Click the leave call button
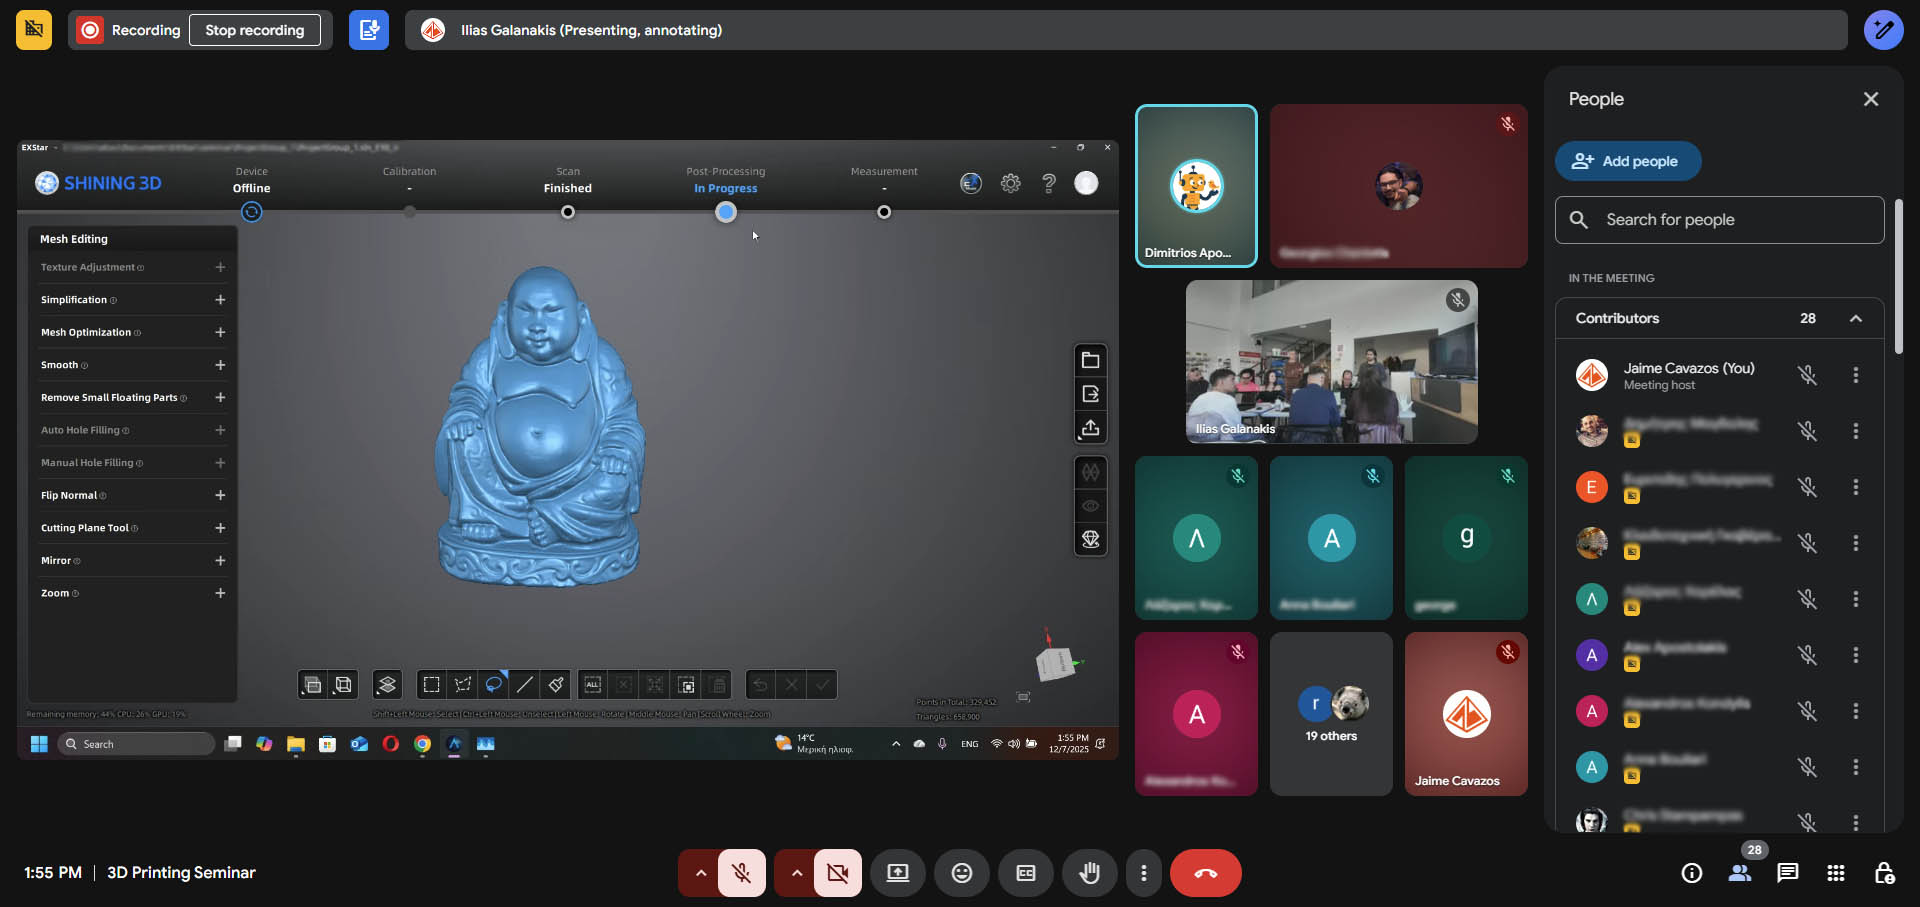 pos(1205,873)
